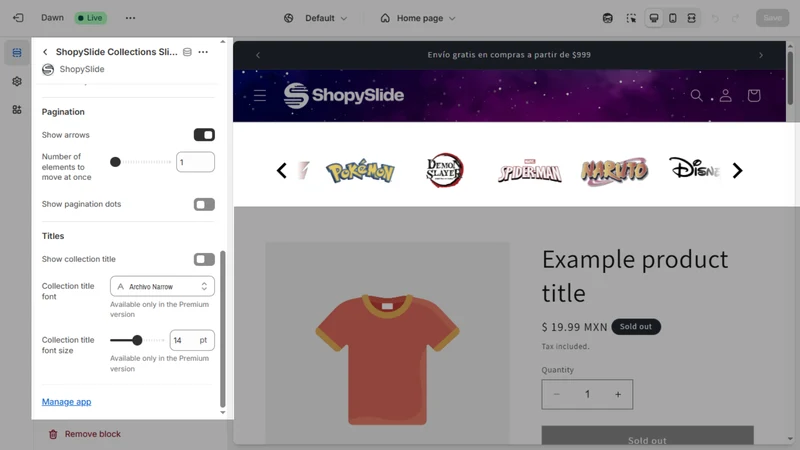Click the font size pt input field

(x=192, y=340)
